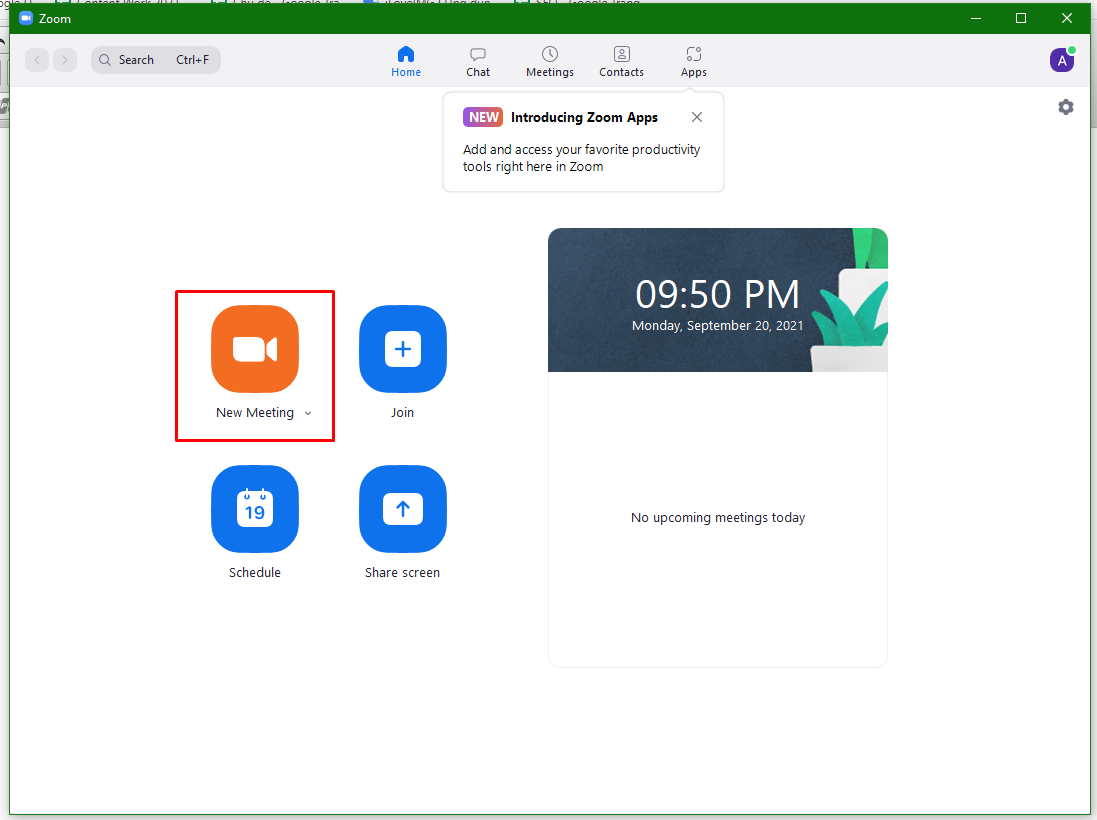Dismiss the Introducing Zoom Apps popup
The height and width of the screenshot is (820, 1097).
(x=697, y=117)
